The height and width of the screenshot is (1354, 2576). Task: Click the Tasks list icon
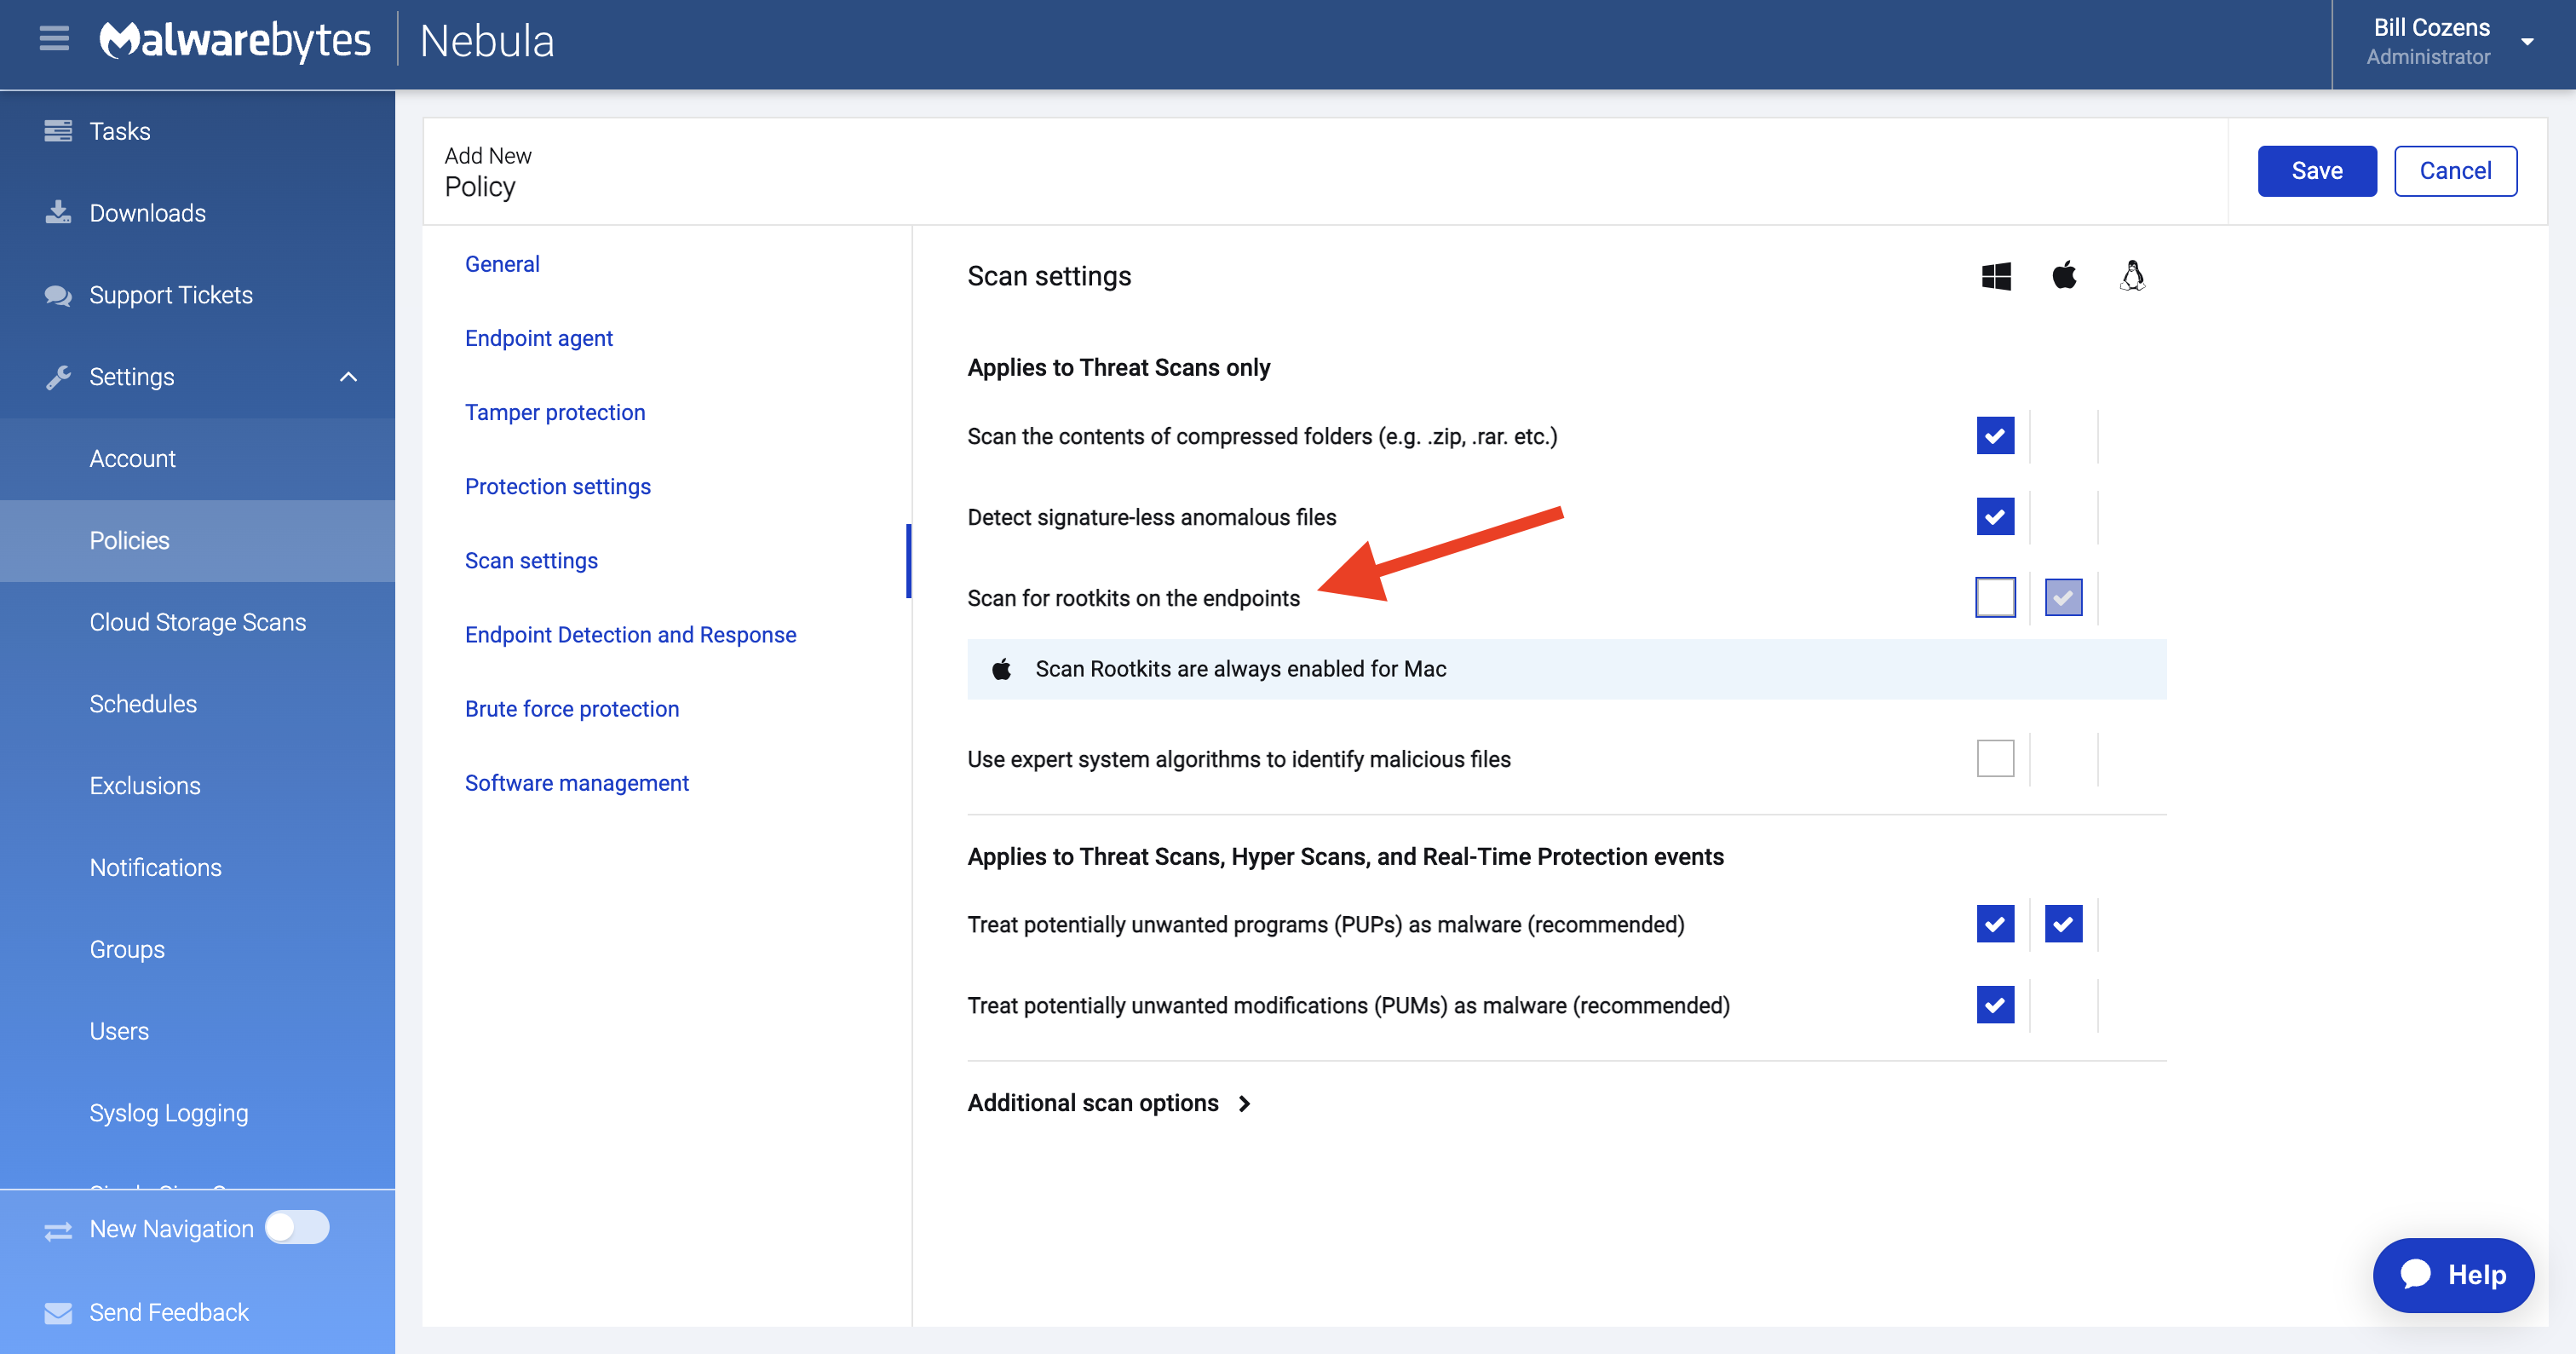[x=58, y=131]
